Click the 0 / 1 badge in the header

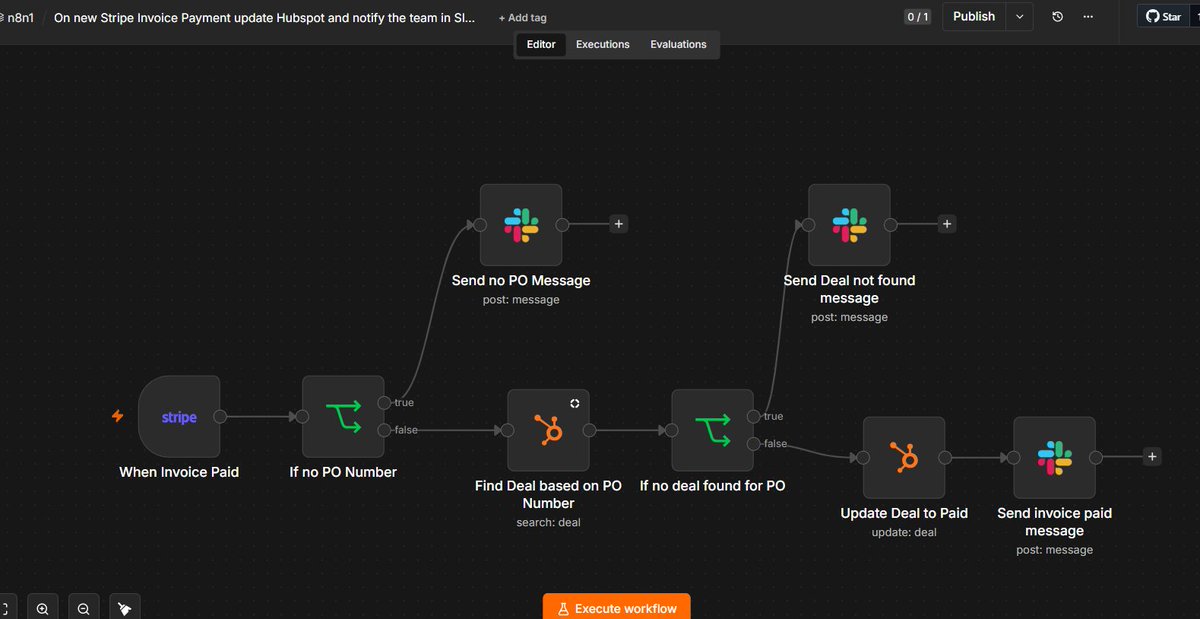pos(917,17)
